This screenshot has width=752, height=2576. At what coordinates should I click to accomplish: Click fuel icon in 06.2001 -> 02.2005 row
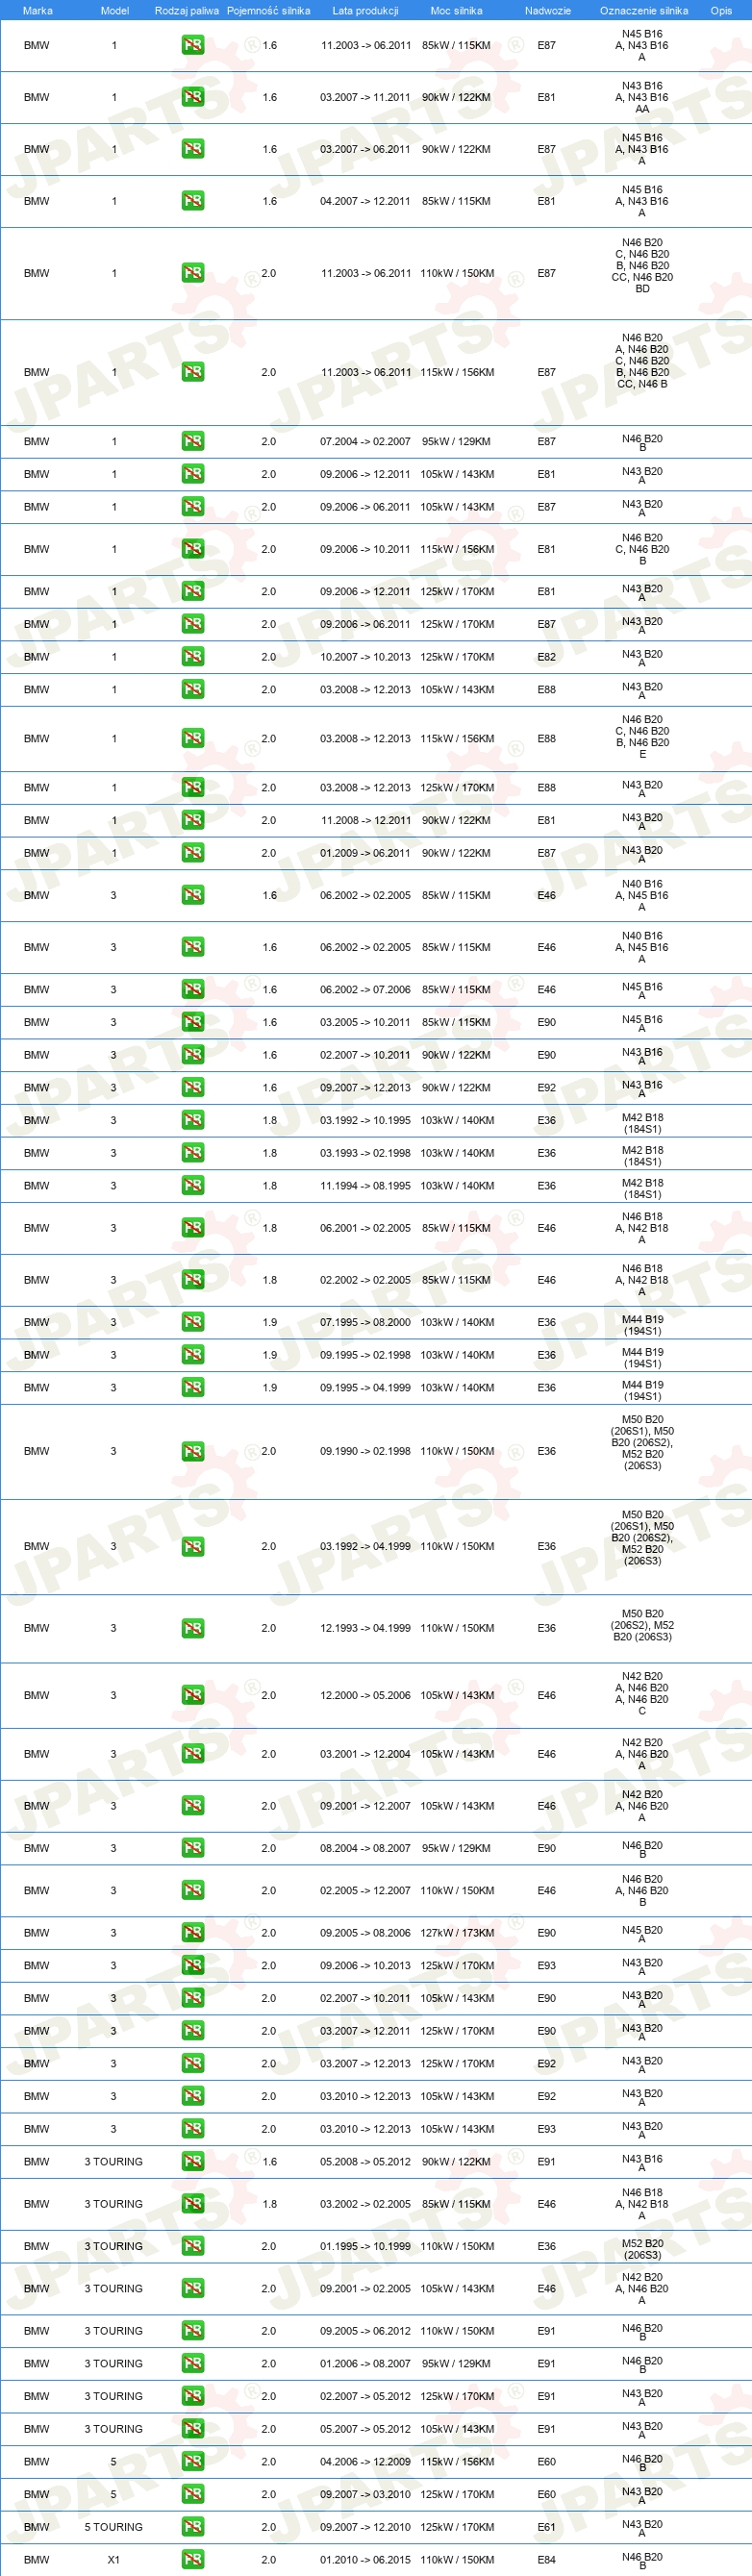tap(193, 1228)
